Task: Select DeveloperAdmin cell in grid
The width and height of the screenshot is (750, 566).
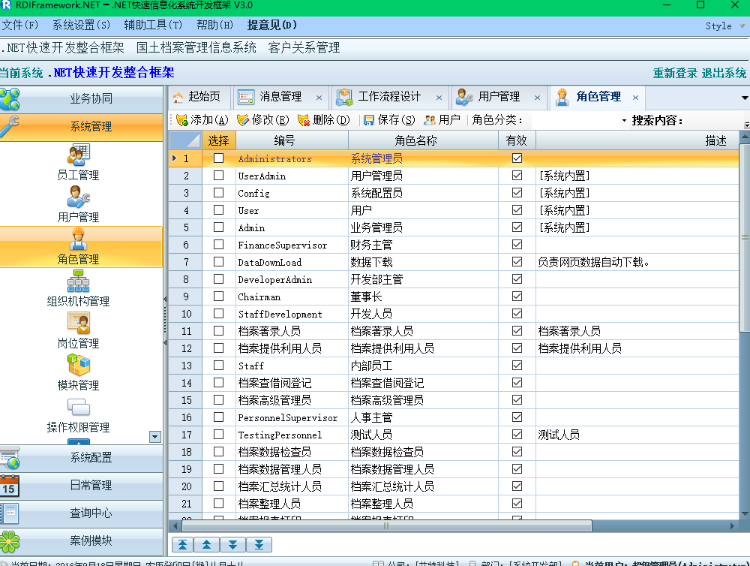Action: click(292, 279)
